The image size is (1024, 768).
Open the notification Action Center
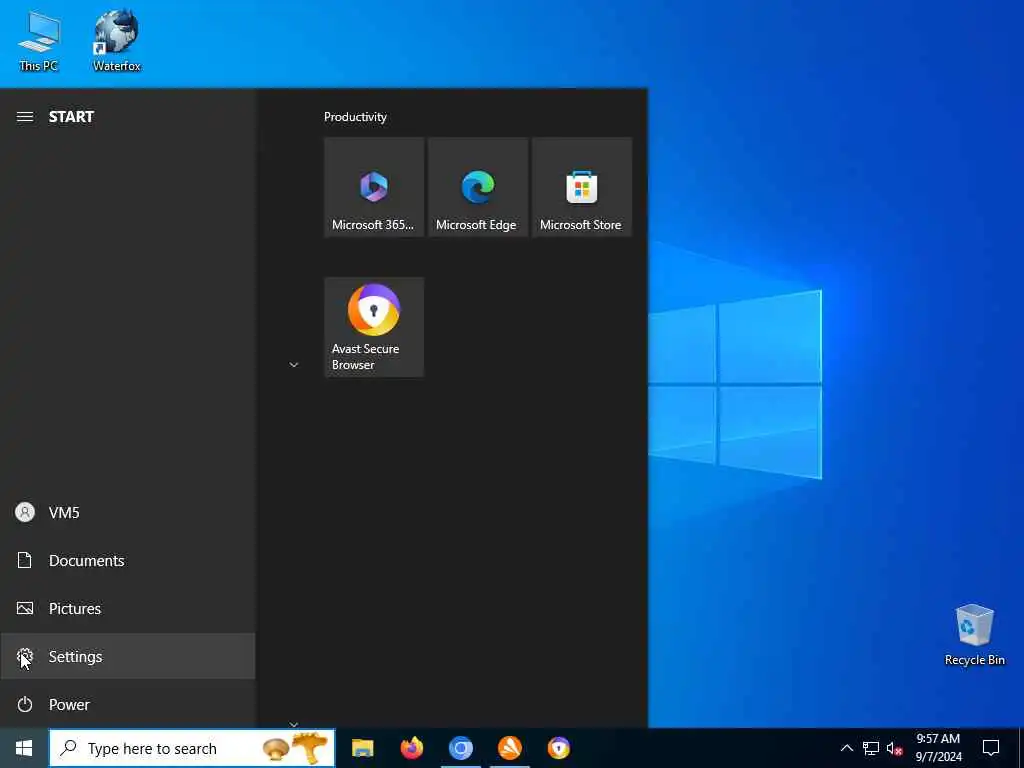(991, 748)
